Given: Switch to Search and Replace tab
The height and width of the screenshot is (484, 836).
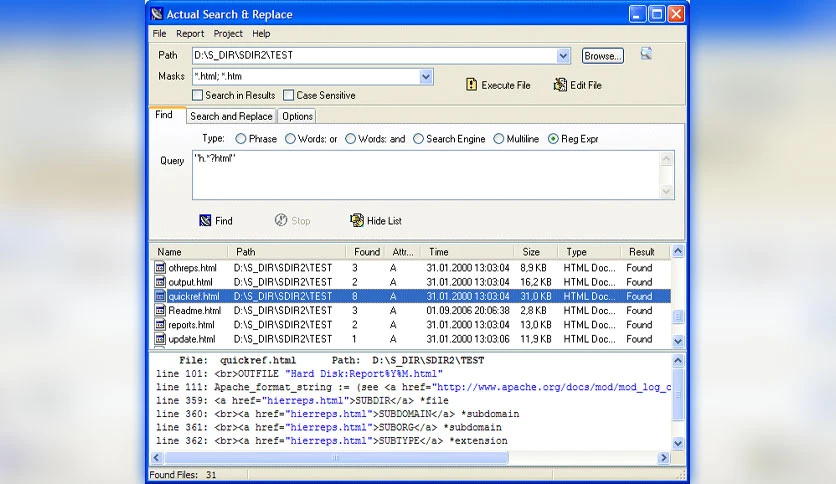Looking at the screenshot, I should click(231, 116).
